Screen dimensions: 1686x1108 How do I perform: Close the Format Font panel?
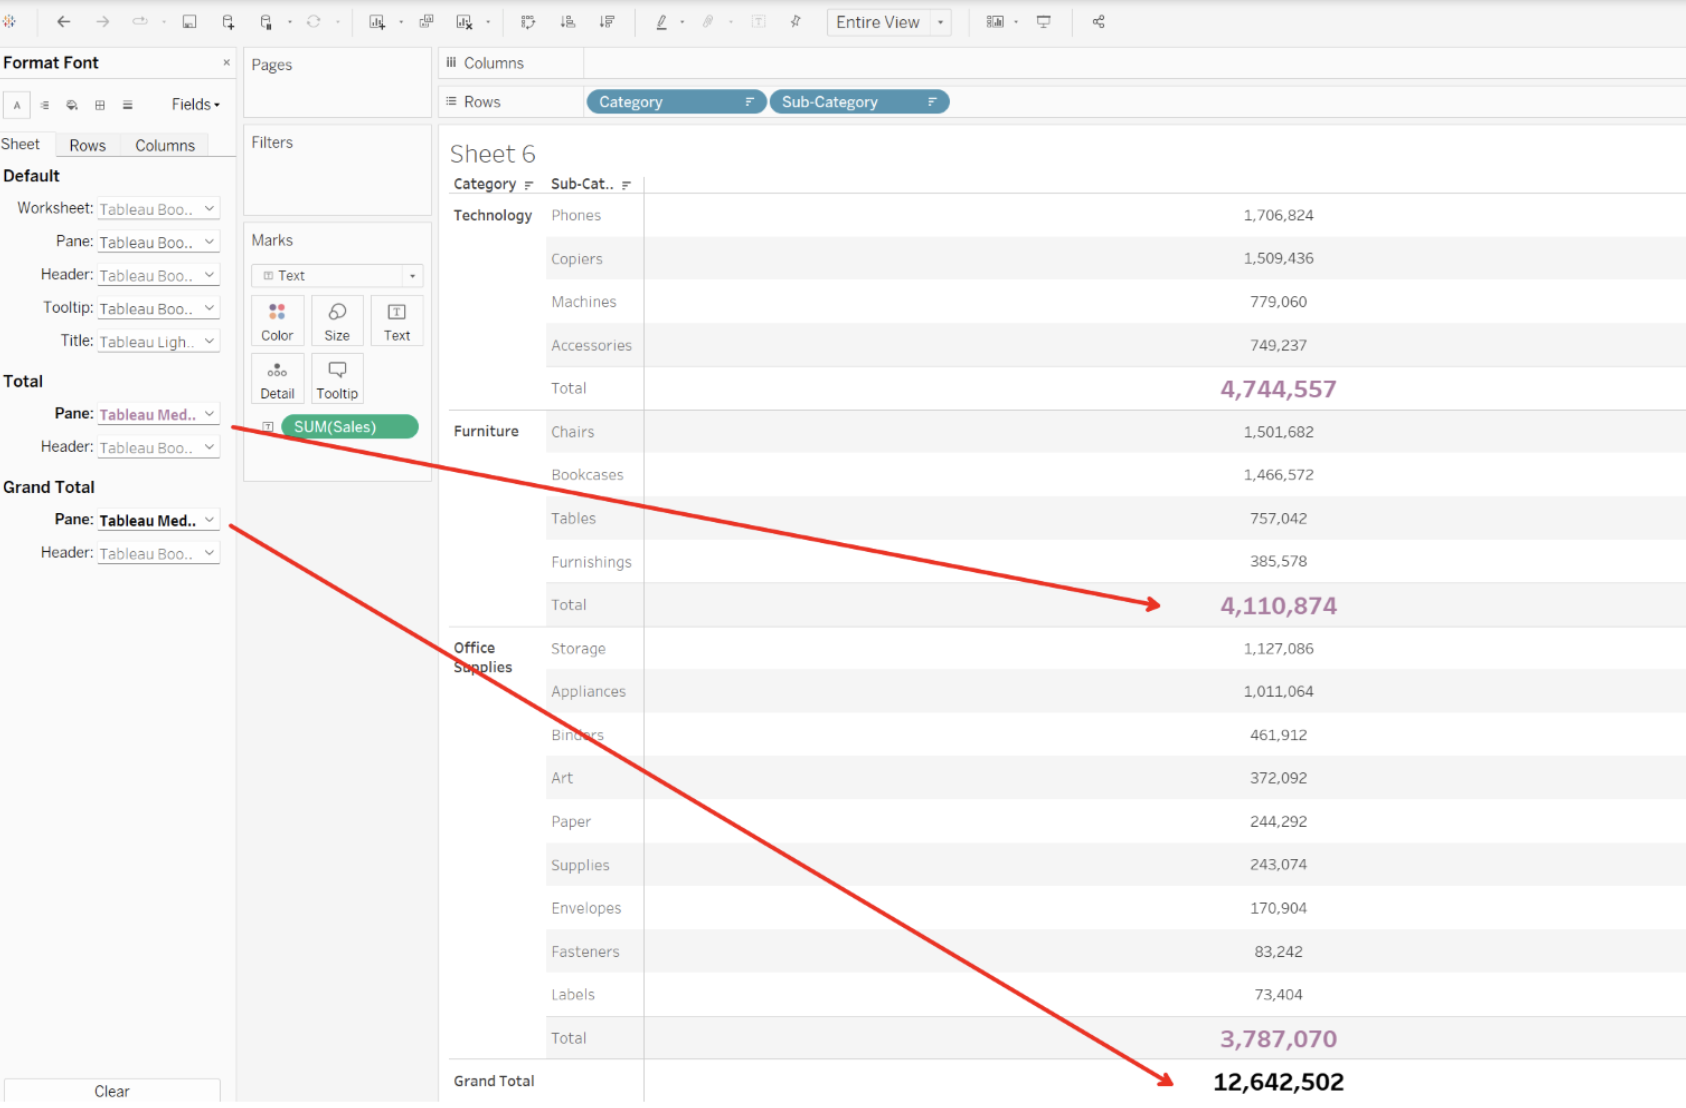pos(226,62)
